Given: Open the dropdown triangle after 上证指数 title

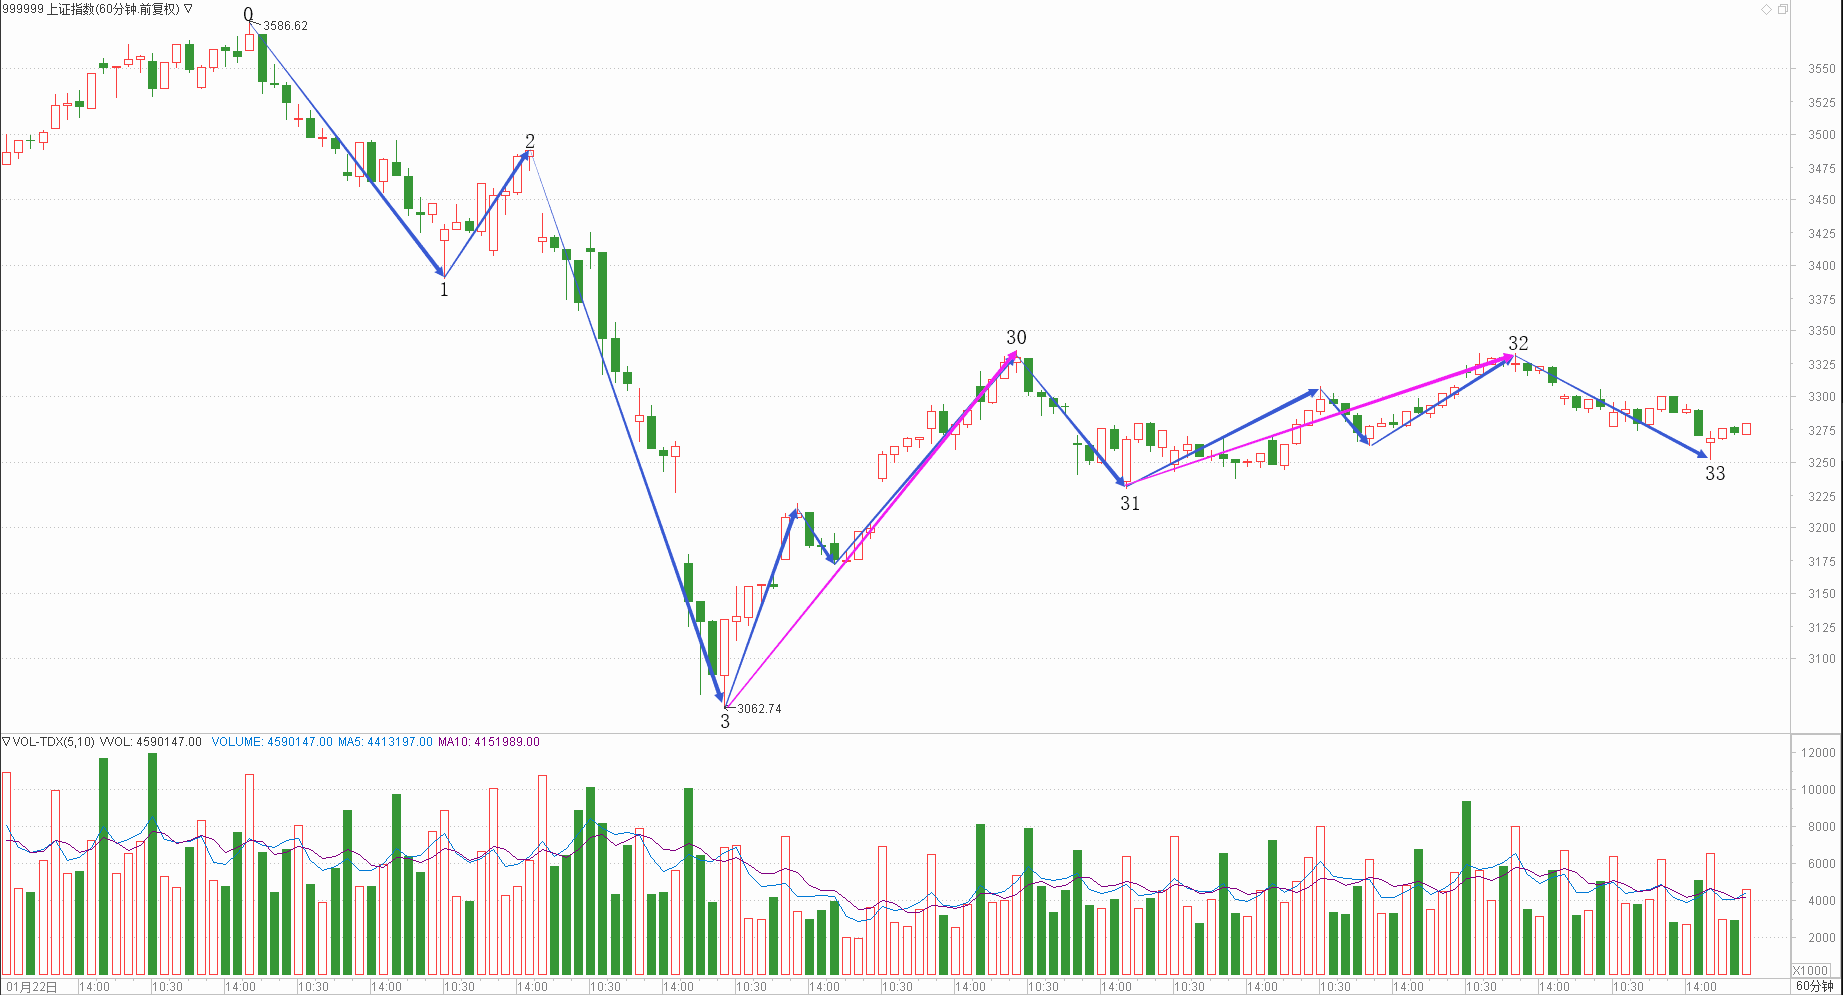Looking at the screenshot, I should pos(188,9).
